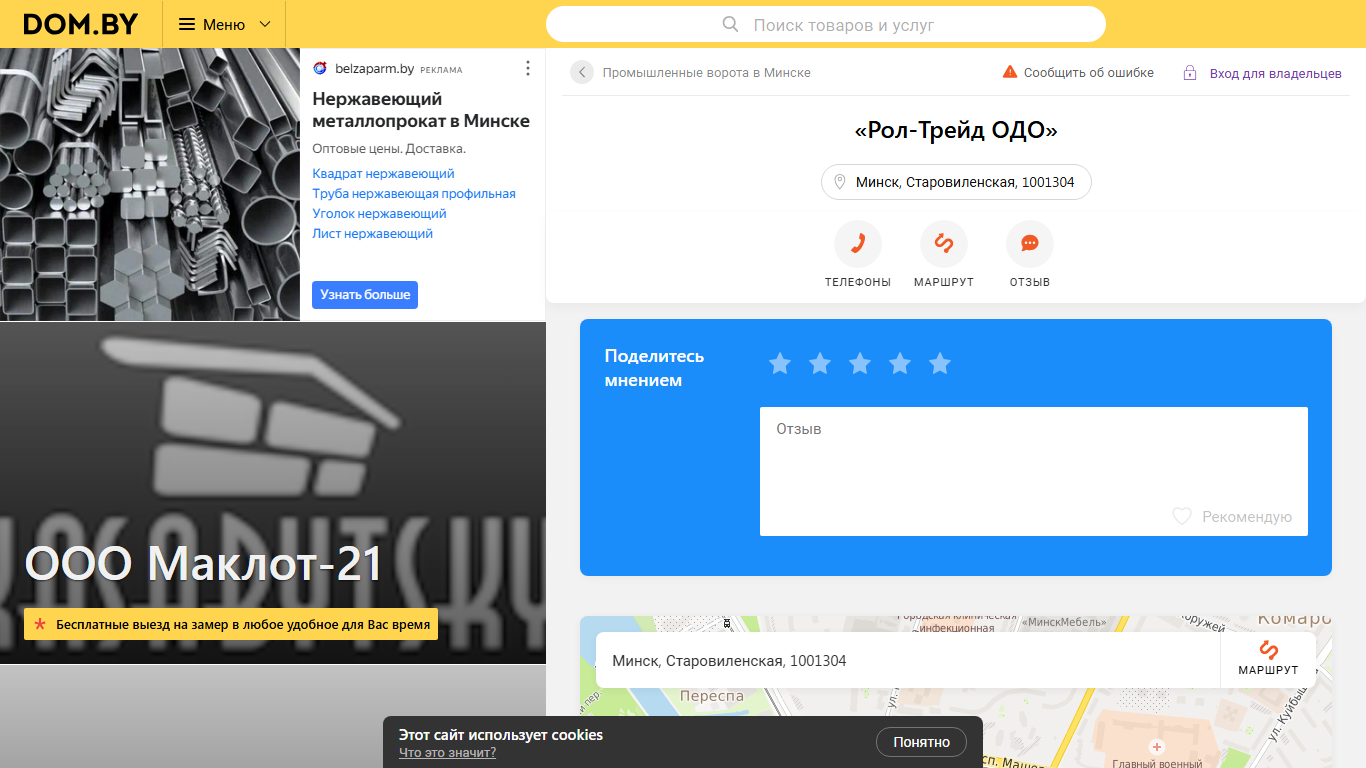1366x768 pixels.
Task: Rate one star
Action: (x=780, y=363)
